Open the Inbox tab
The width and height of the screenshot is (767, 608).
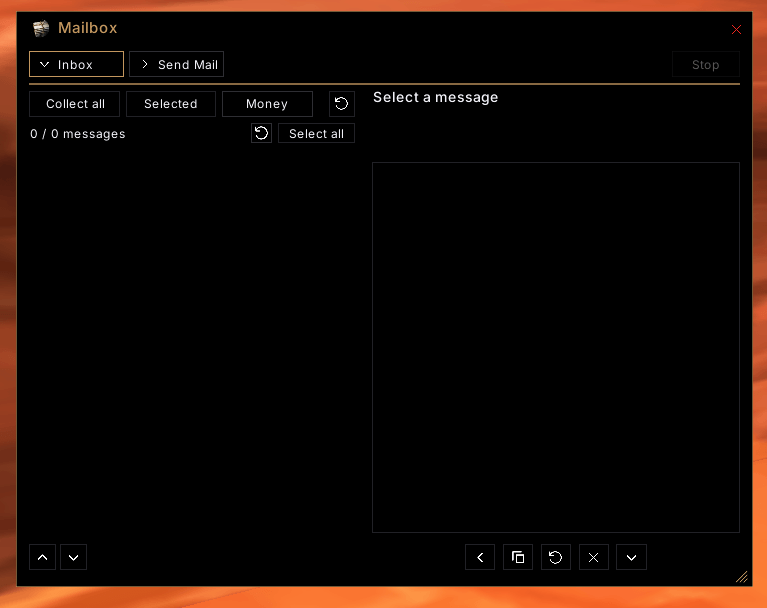[x=76, y=64]
